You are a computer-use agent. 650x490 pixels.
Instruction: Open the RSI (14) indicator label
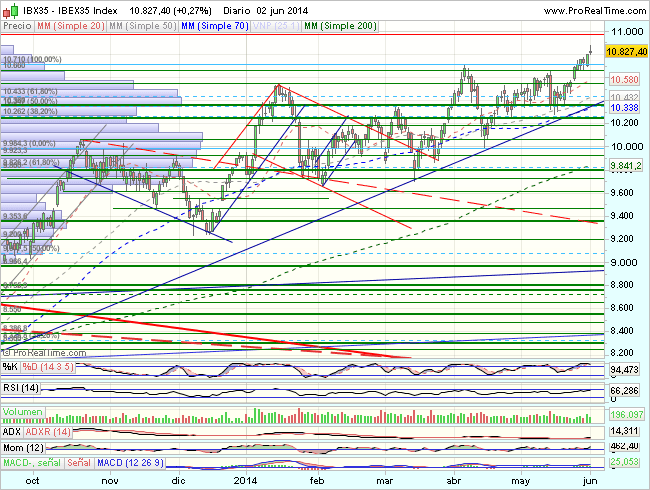19,387
